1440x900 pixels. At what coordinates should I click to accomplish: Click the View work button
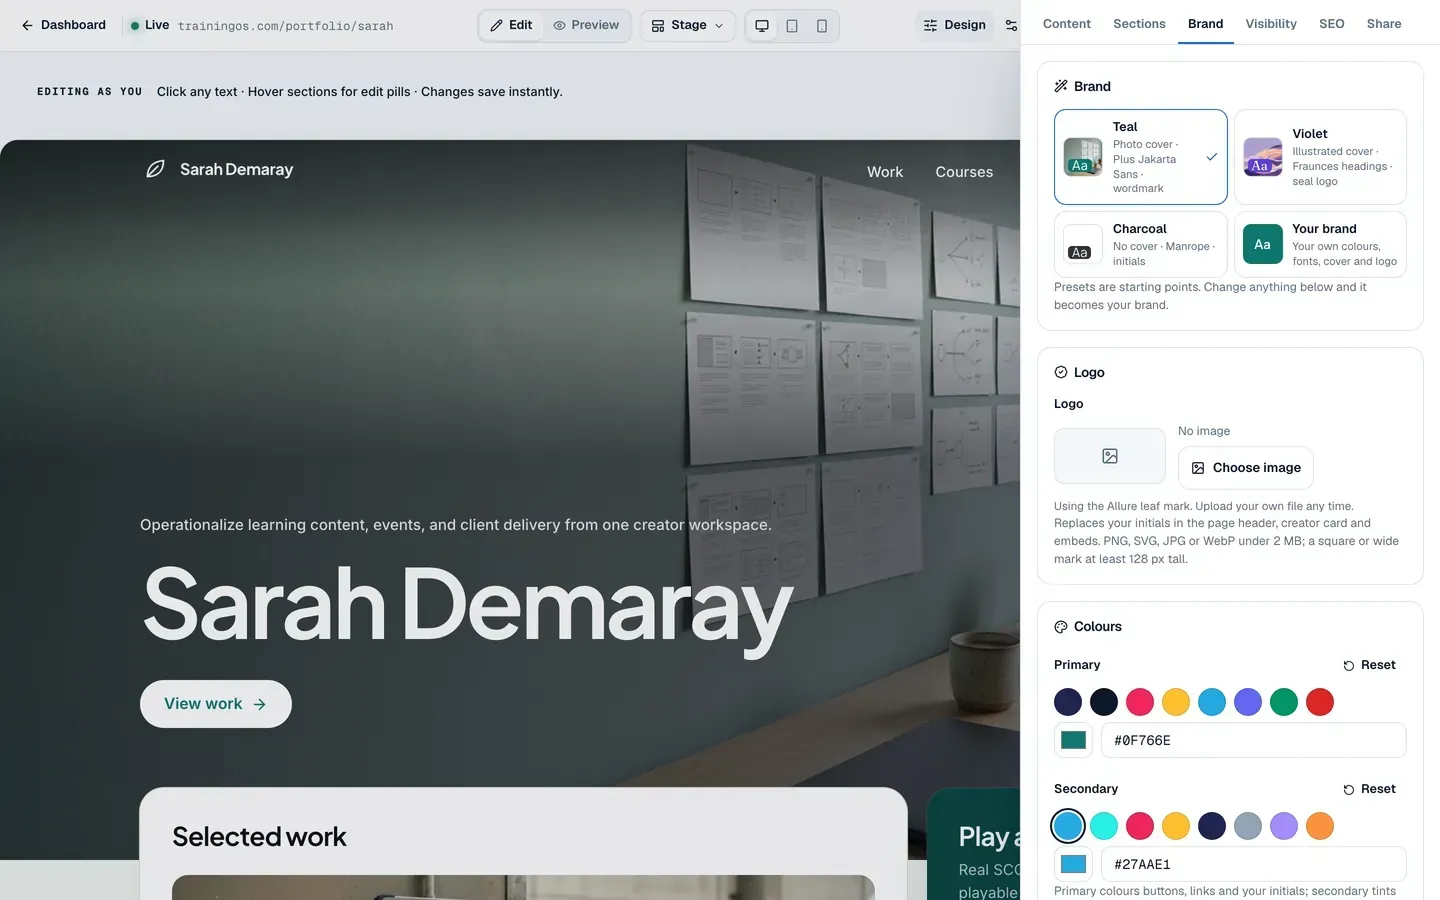point(216,704)
